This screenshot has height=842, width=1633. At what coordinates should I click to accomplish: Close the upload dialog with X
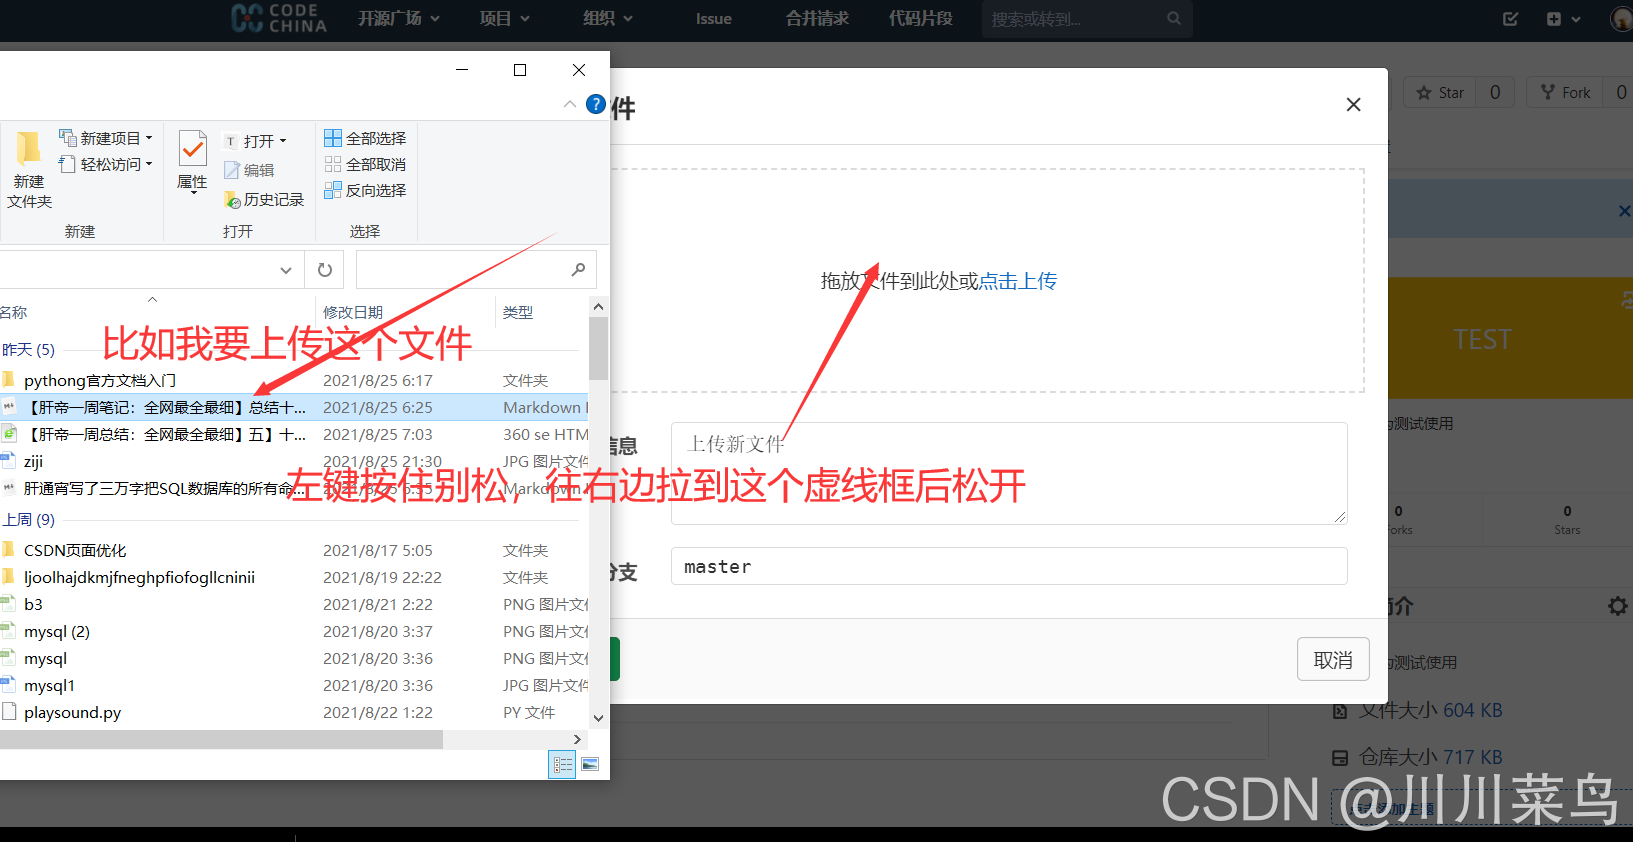tap(1353, 105)
